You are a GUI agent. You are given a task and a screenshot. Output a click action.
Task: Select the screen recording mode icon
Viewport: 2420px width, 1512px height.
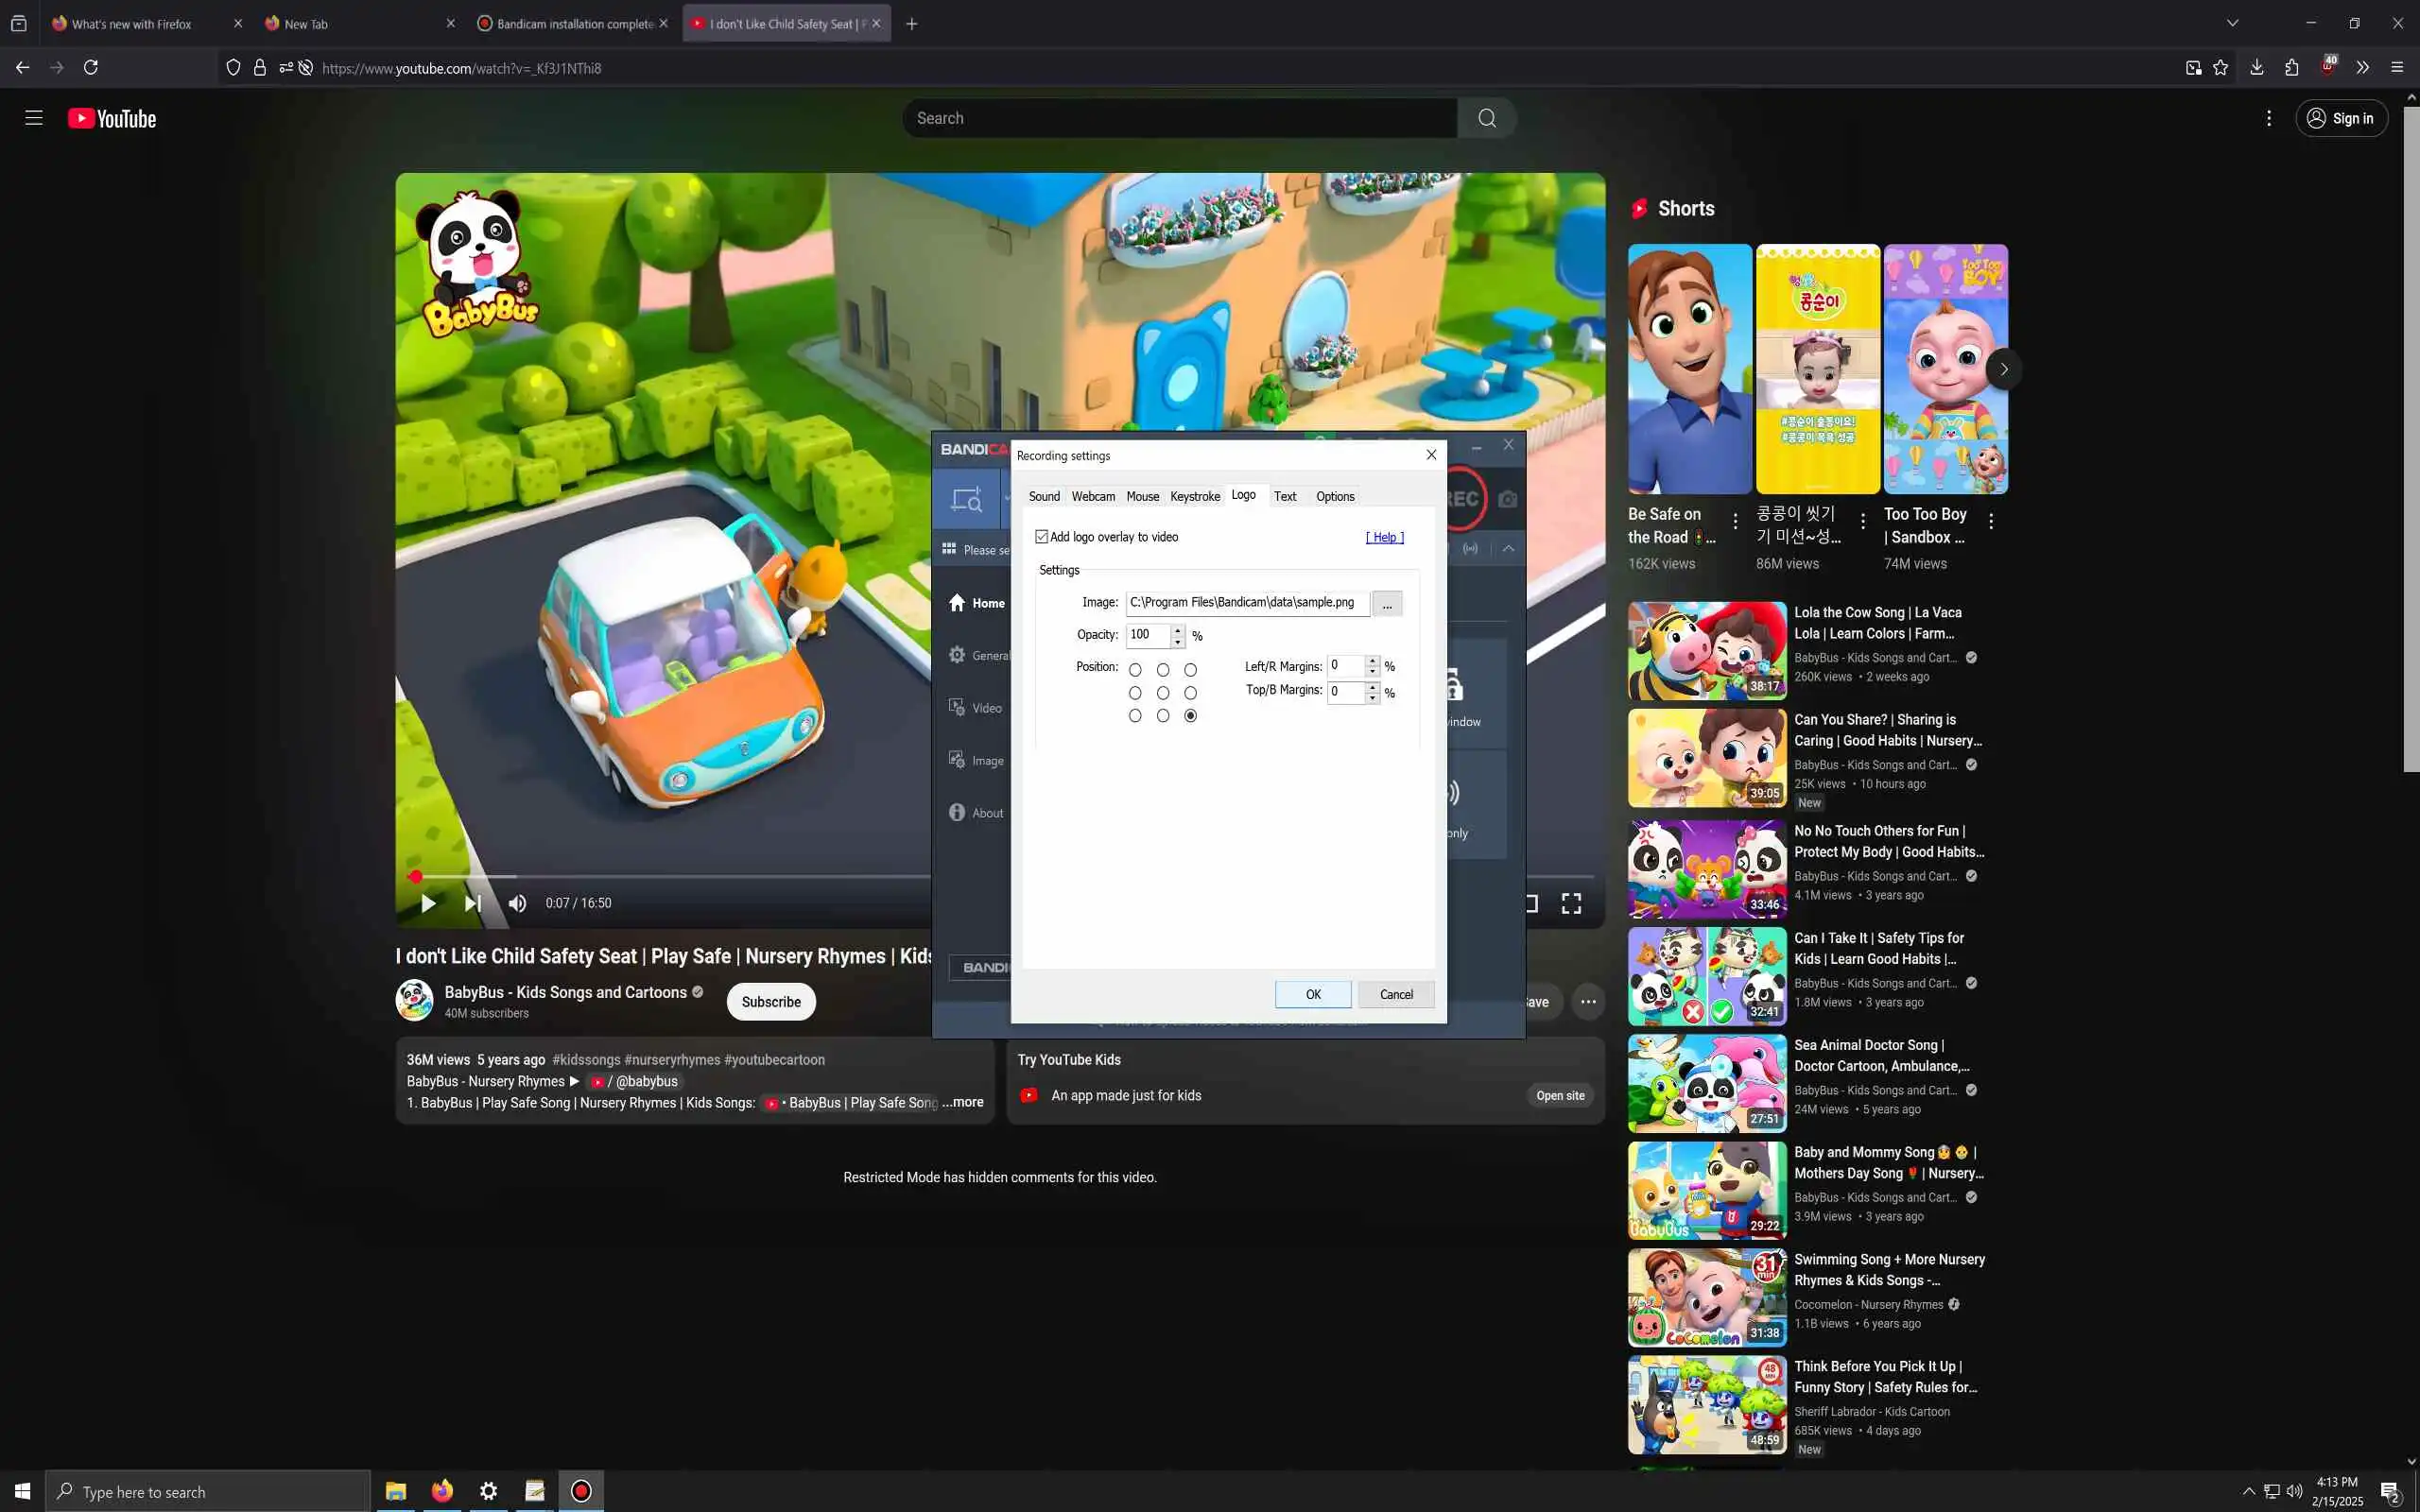click(966, 499)
